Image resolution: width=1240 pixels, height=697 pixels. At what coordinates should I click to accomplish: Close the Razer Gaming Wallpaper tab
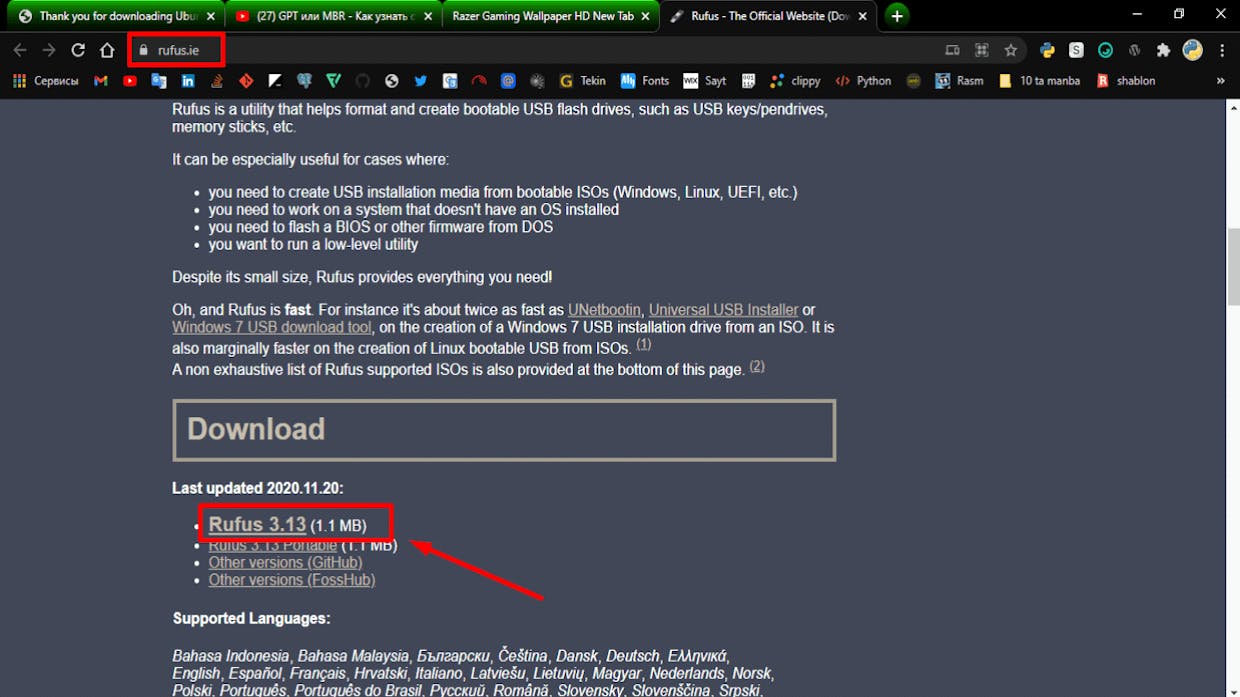[645, 16]
